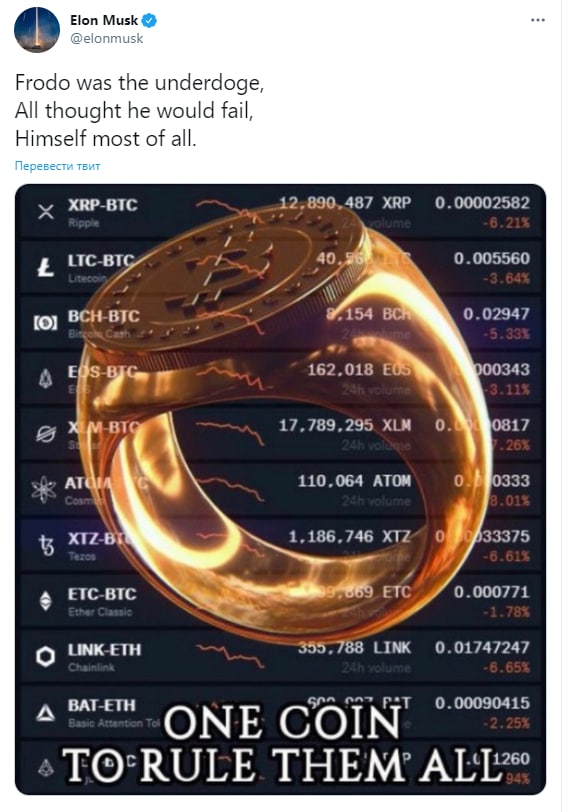Open the @elonmusk handle link
This screenshot has height=812, width=565.
click(106, 38)
